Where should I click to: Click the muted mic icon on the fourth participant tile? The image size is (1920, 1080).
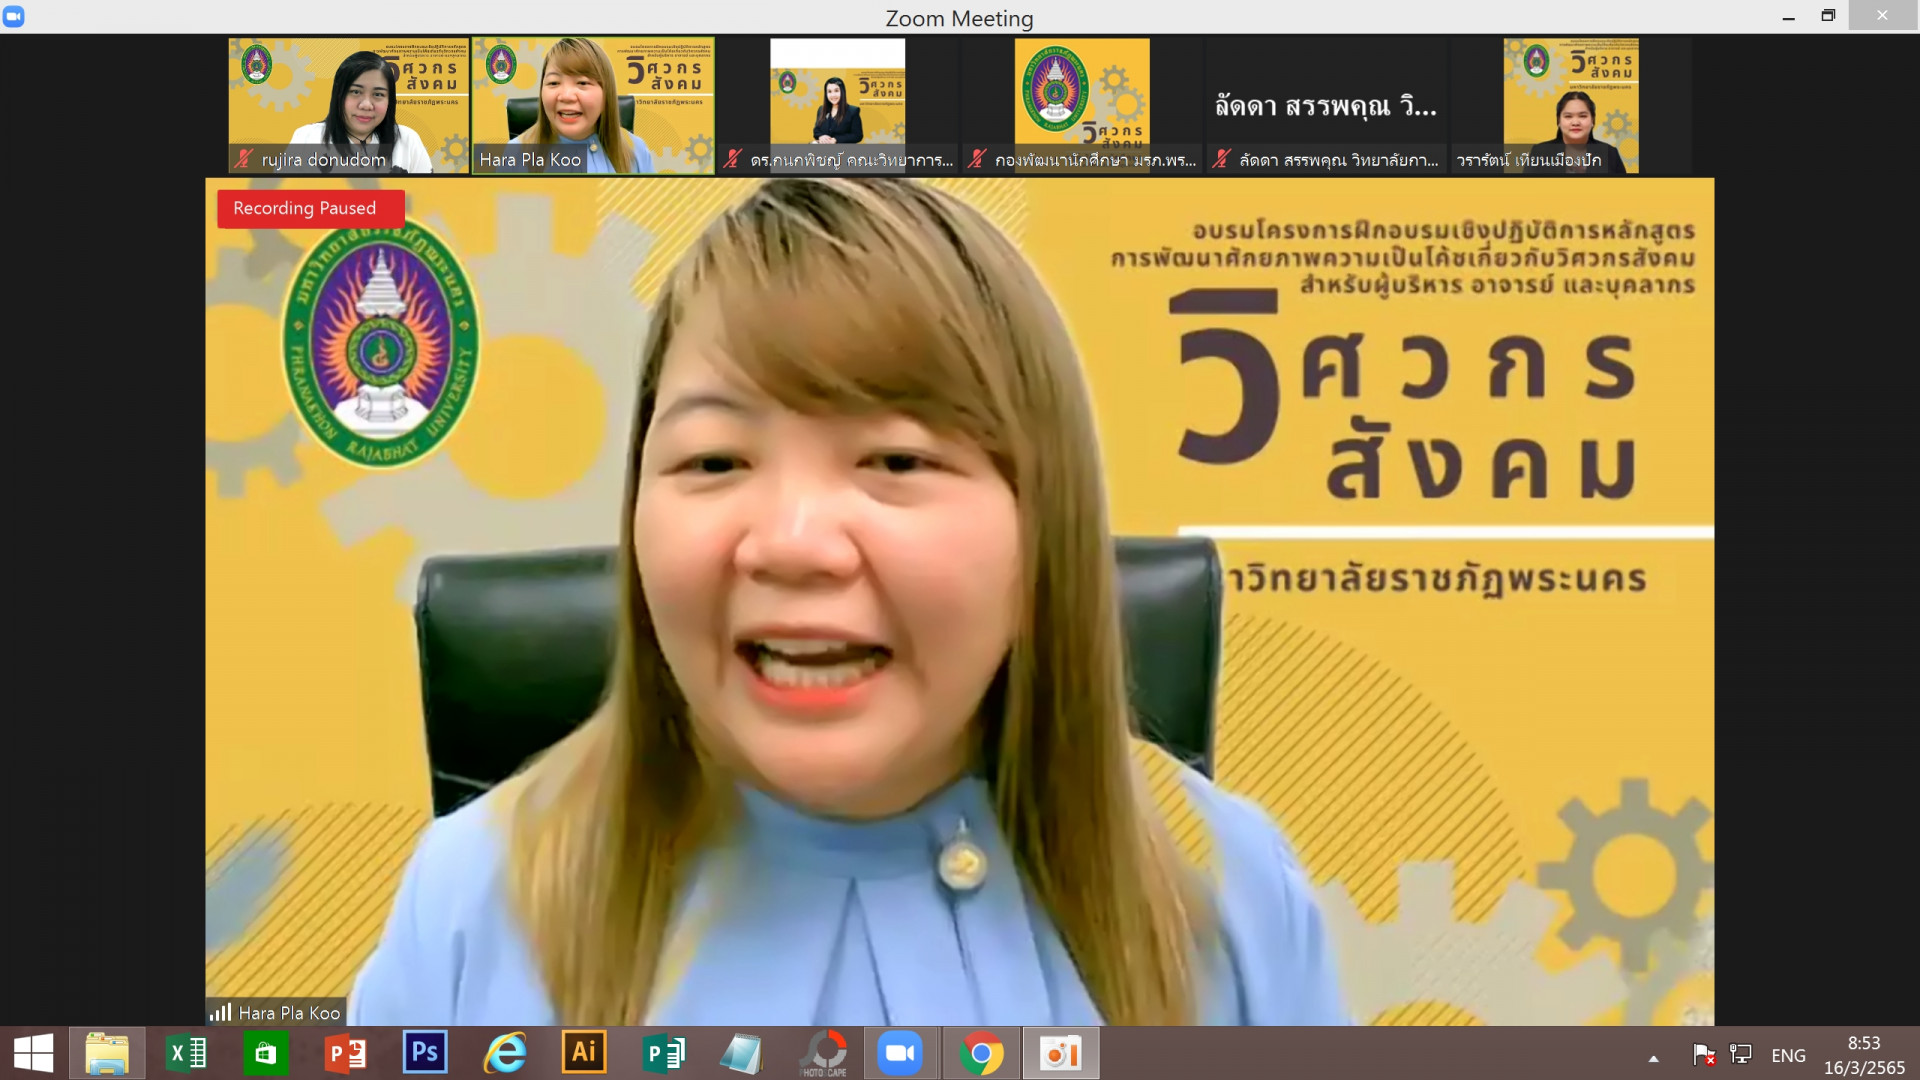coord(977,159)
